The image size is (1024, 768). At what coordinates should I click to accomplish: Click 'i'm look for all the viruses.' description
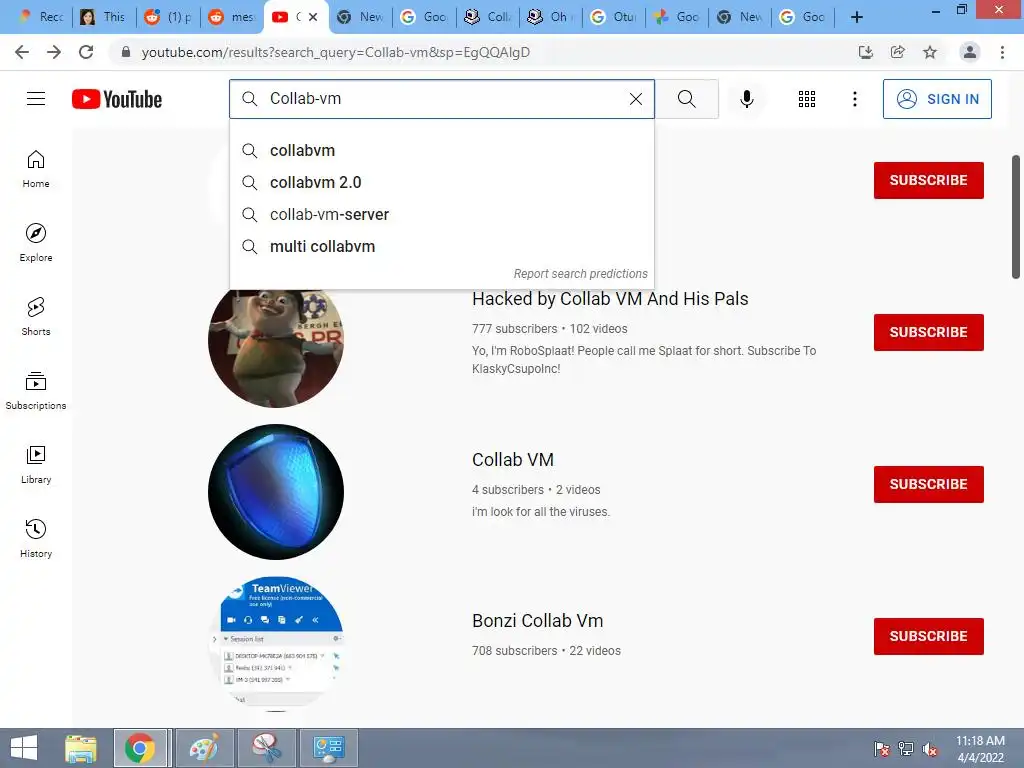[541, 511]
